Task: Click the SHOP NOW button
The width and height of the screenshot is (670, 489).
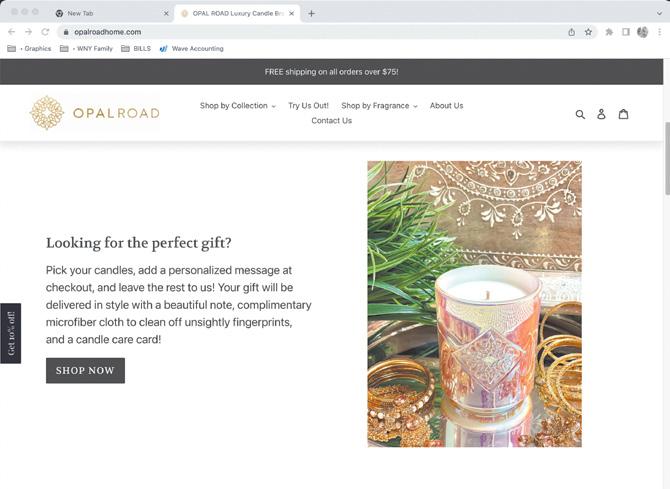Action: [85, 370]
